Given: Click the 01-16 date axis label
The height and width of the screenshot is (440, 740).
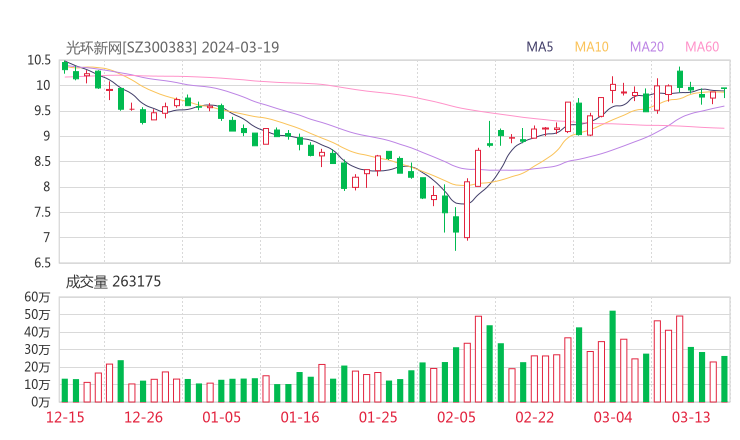Looking at the screenshot, I should point(300,417).
